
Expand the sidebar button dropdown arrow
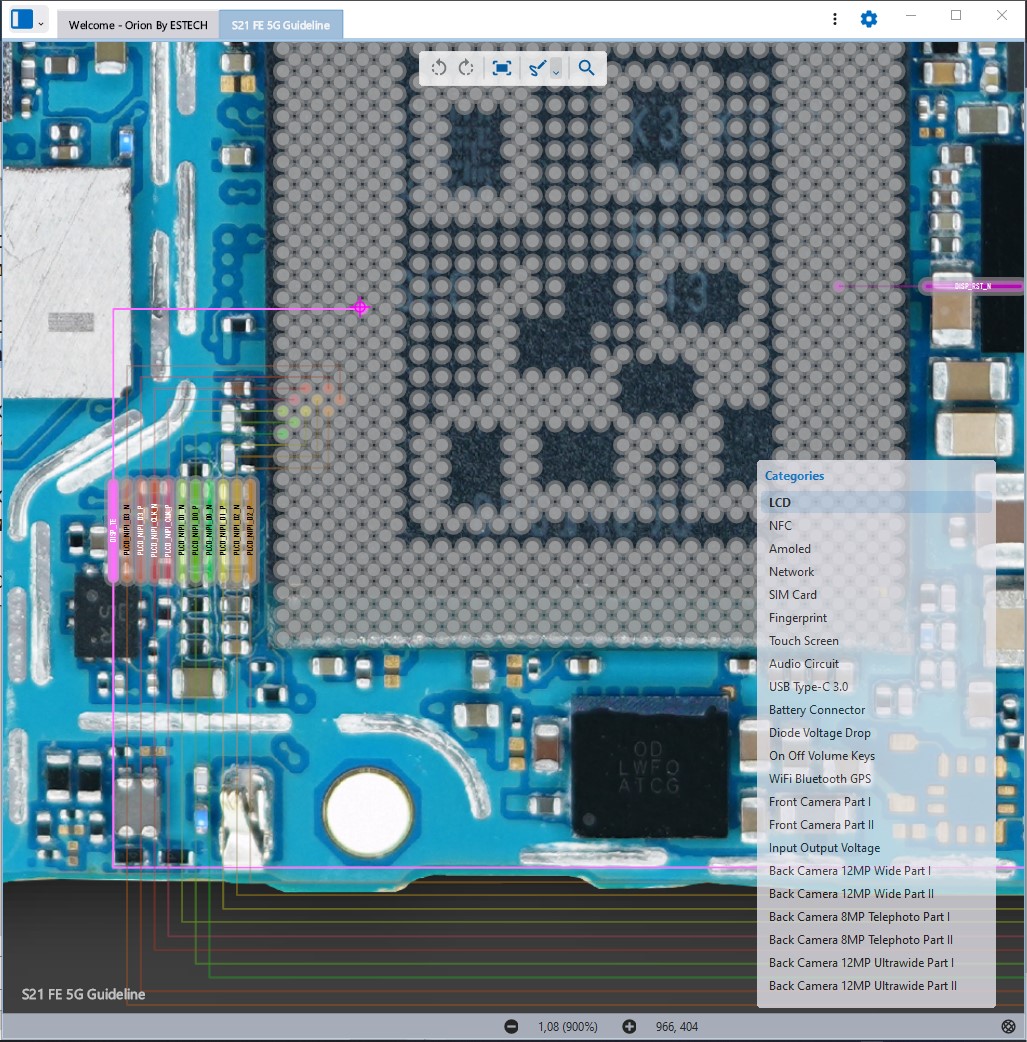pos(41,21)
